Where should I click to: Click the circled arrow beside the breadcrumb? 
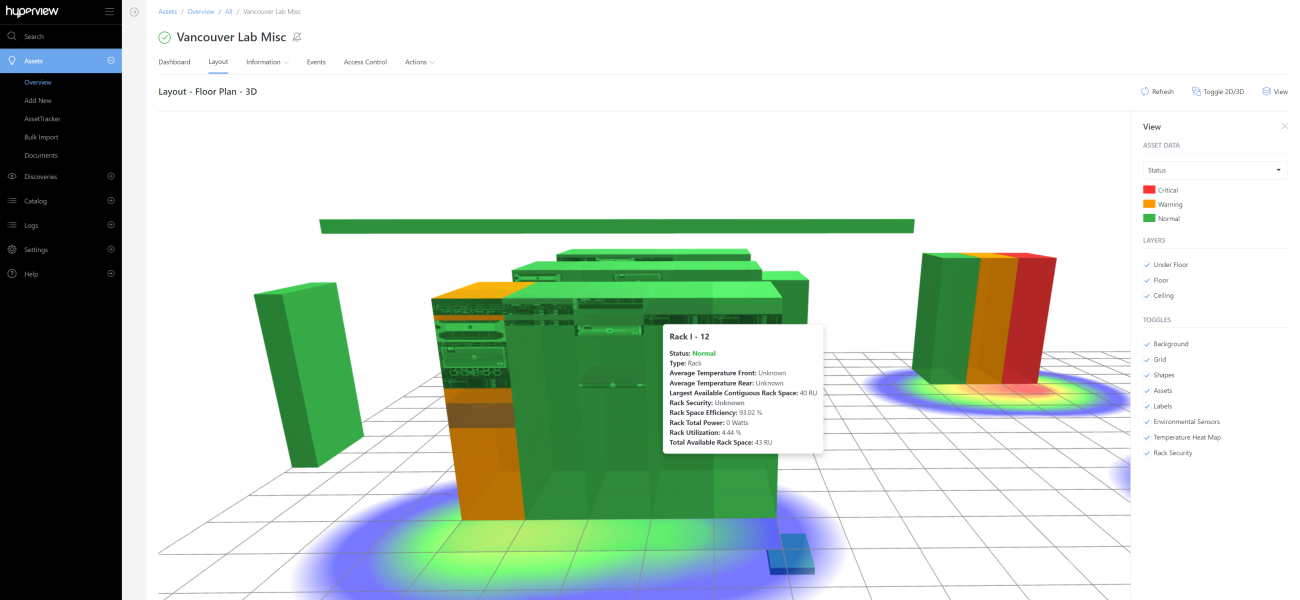(134, 11)
